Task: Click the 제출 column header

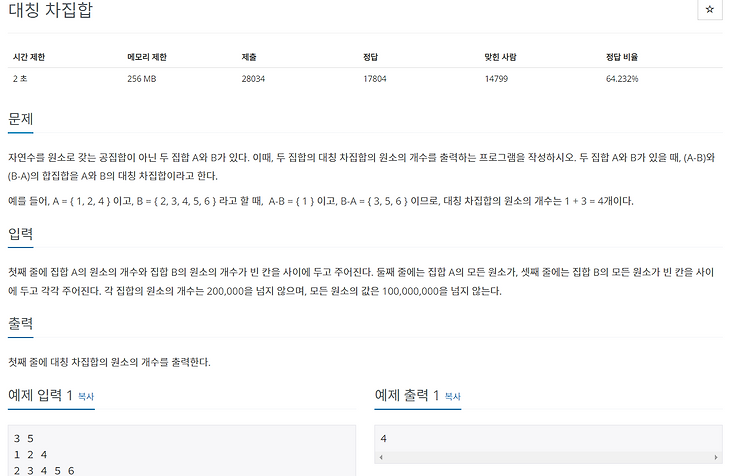Action: pyautogui.click(x=249, y=57)
